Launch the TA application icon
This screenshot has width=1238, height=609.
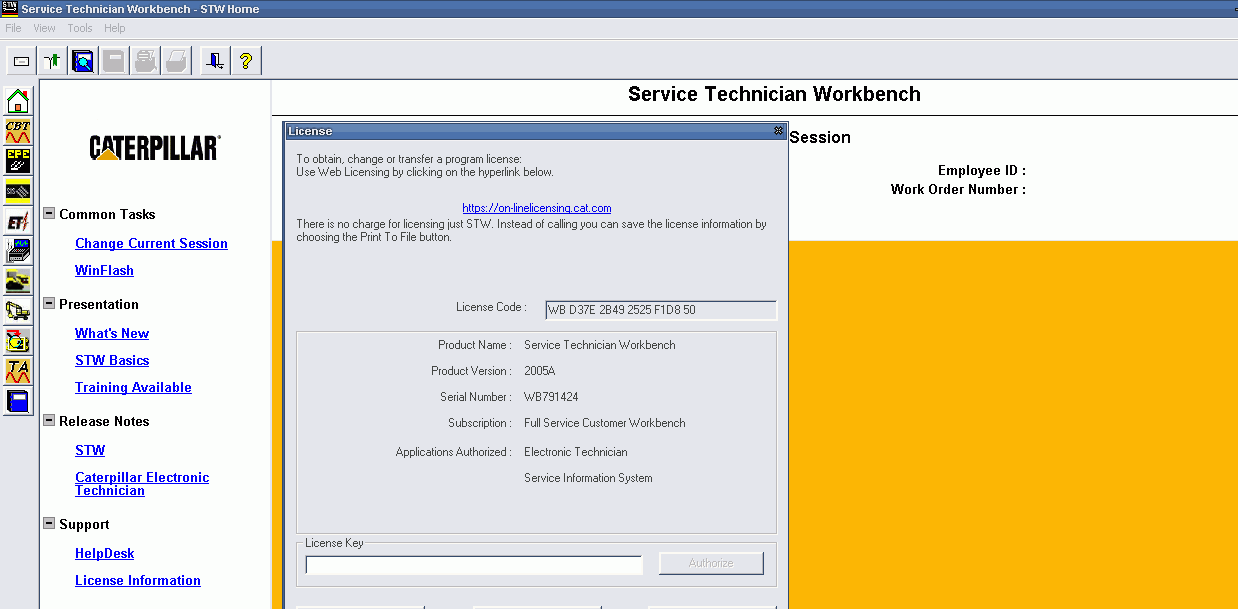[x=18, y=372]
